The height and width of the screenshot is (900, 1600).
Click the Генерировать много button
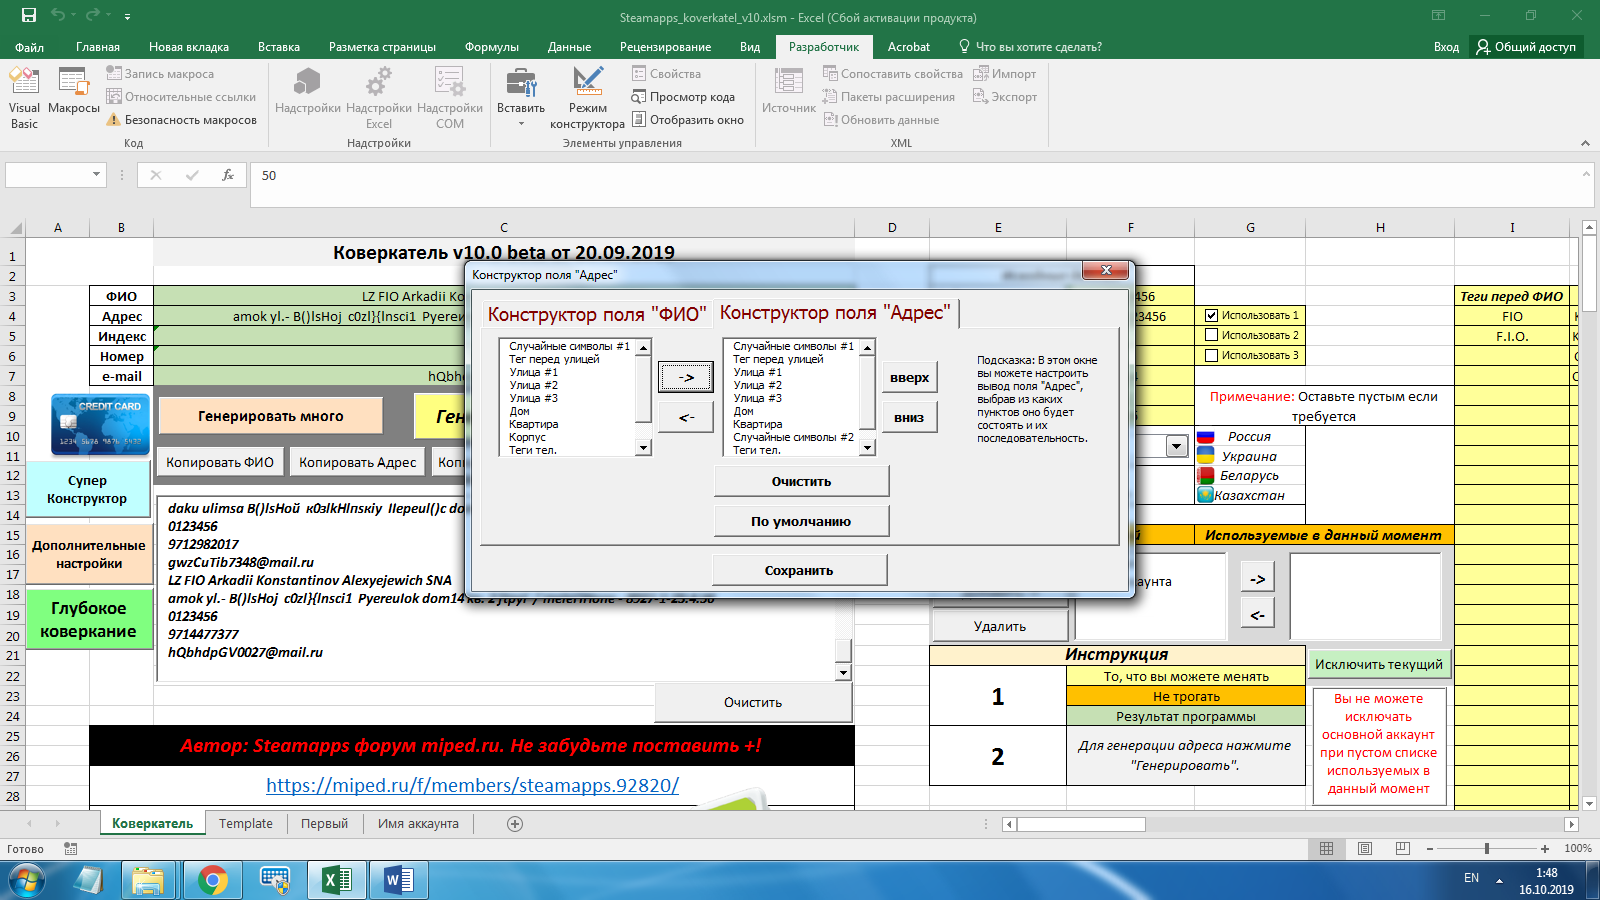tap(270, 416)
